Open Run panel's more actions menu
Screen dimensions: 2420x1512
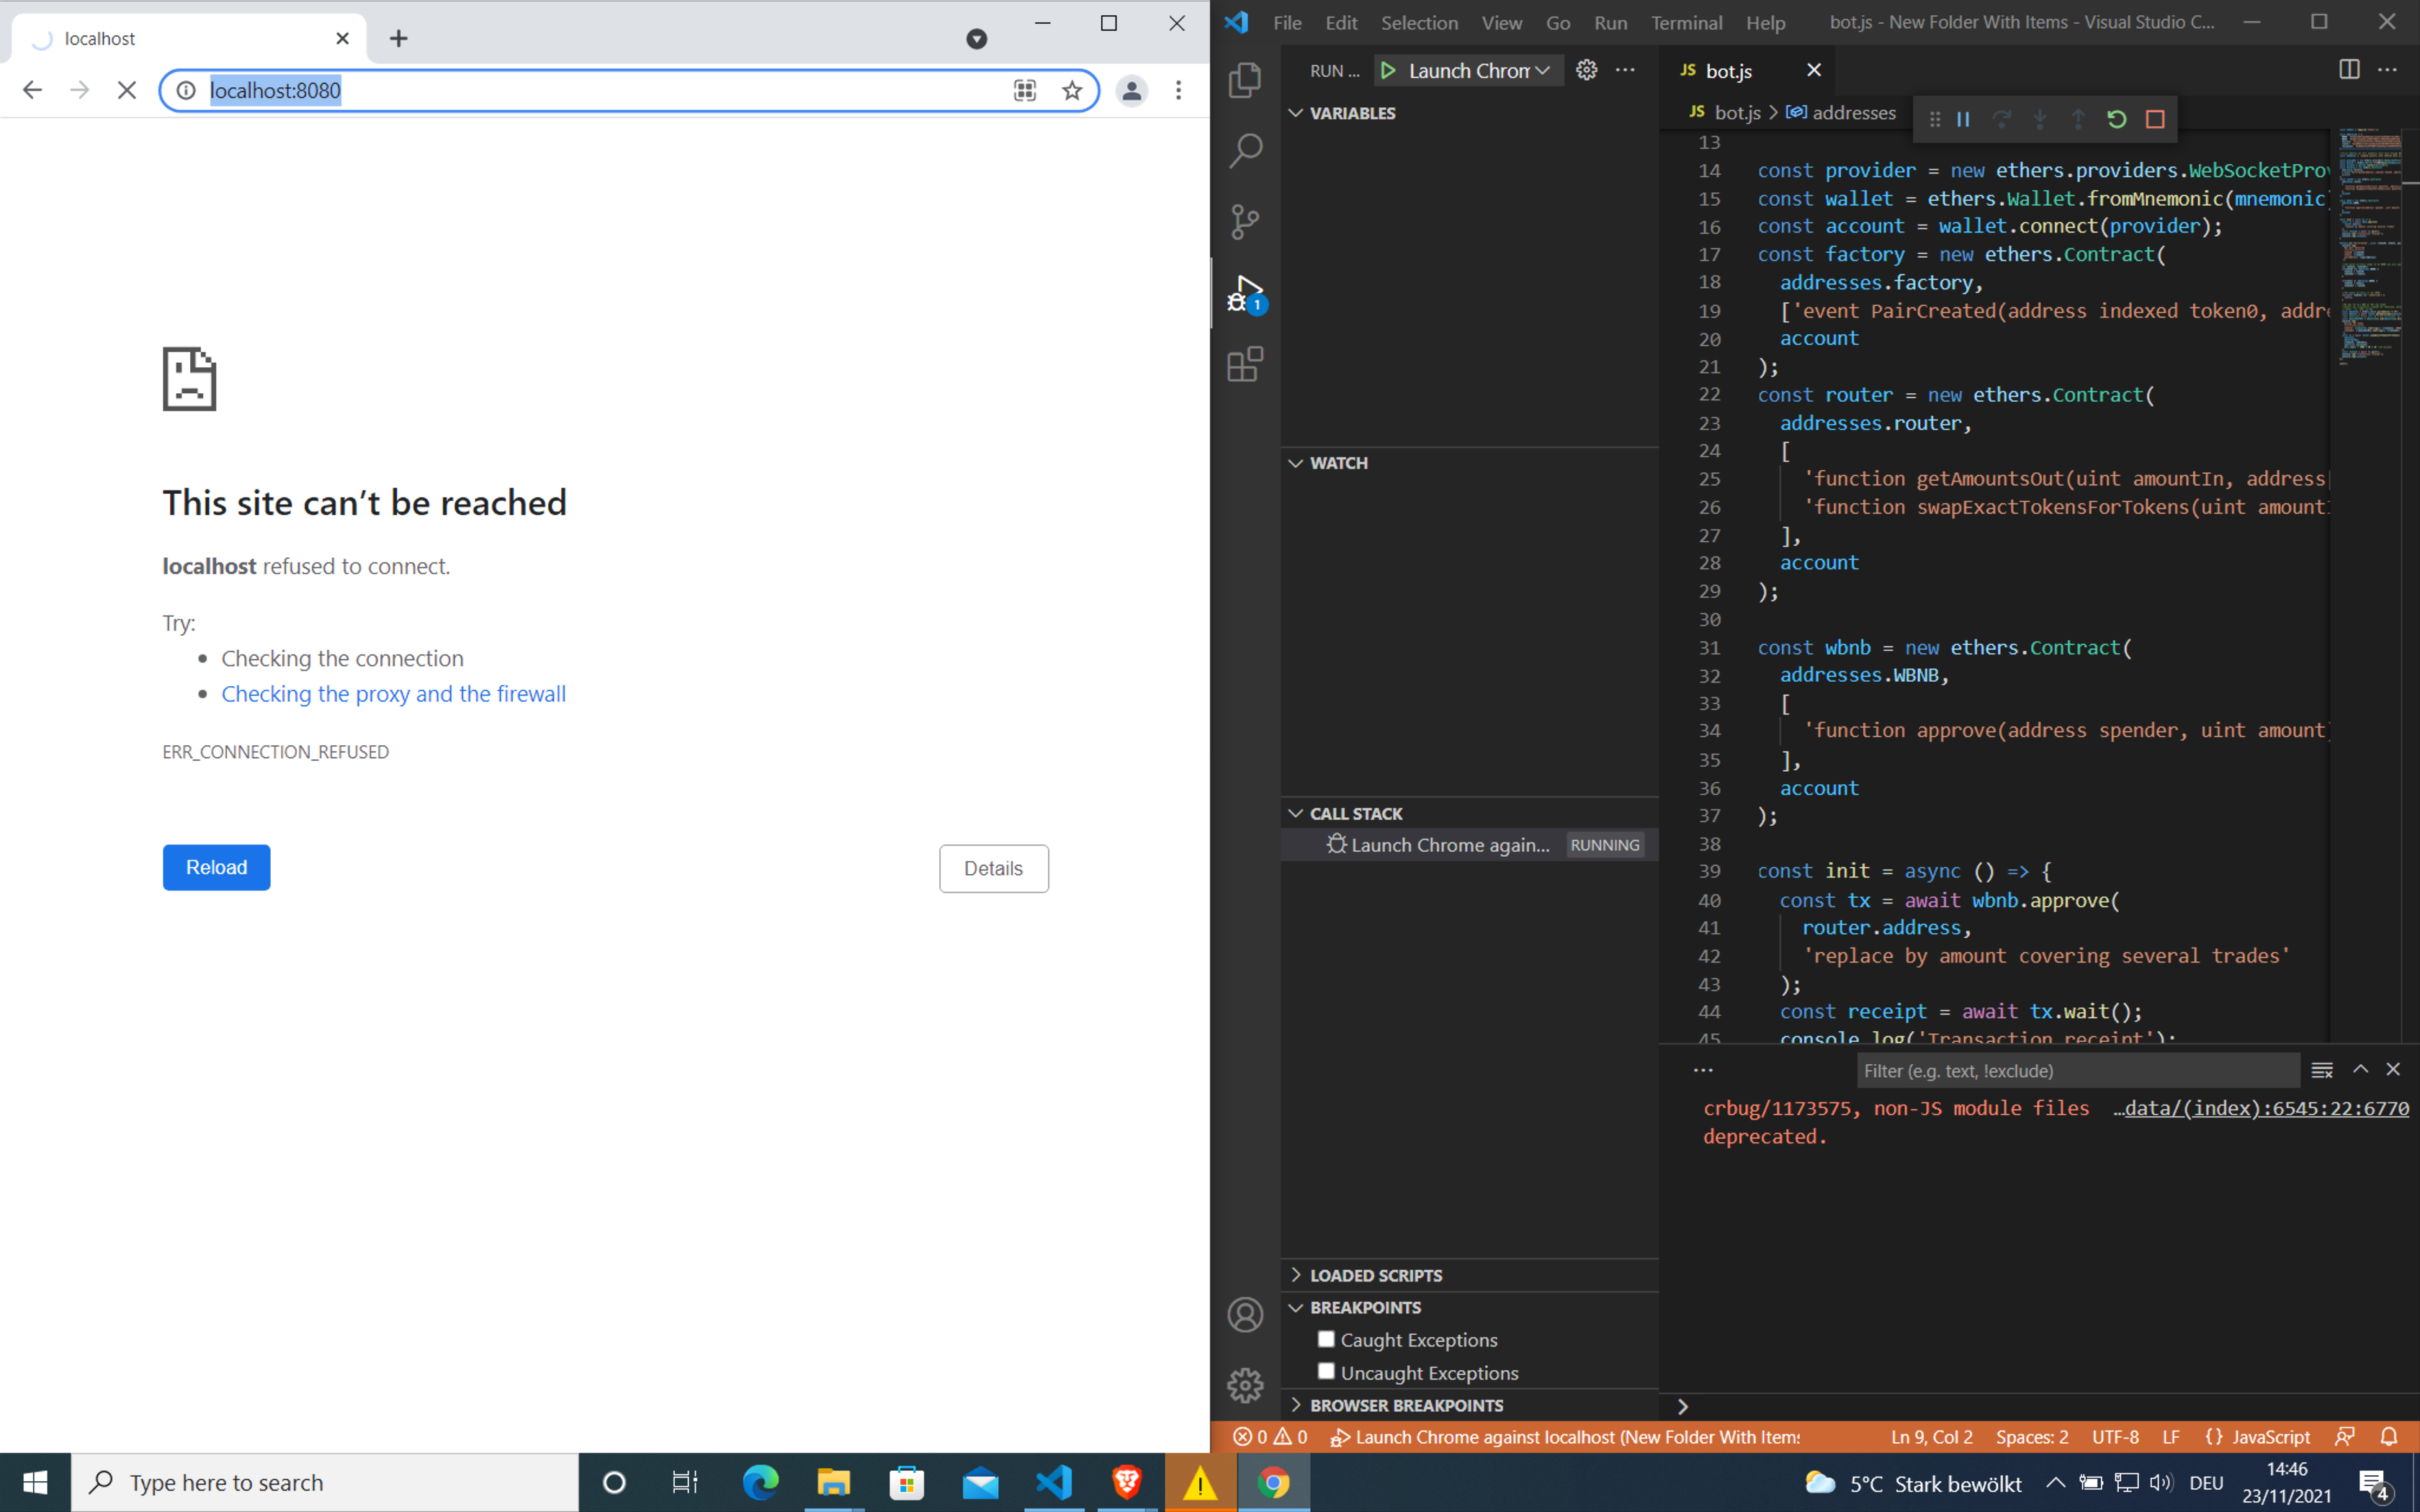coord(1625,70)
